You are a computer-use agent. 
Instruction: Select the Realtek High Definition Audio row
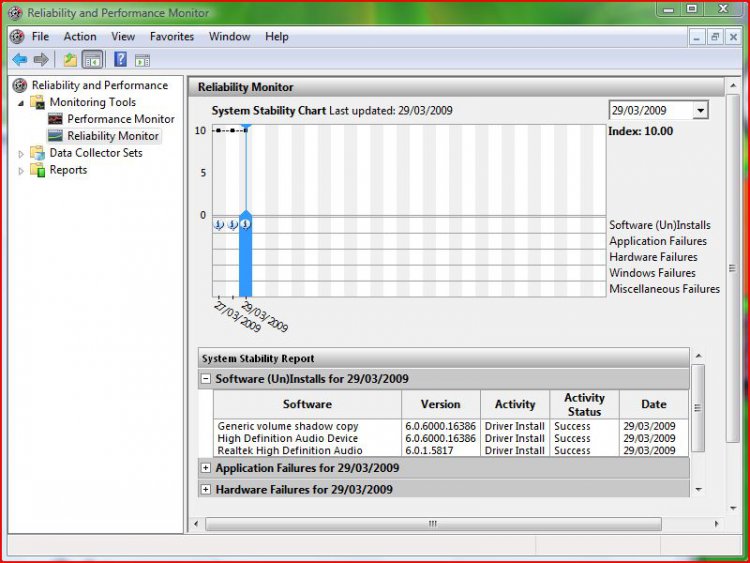pos(451,451)
